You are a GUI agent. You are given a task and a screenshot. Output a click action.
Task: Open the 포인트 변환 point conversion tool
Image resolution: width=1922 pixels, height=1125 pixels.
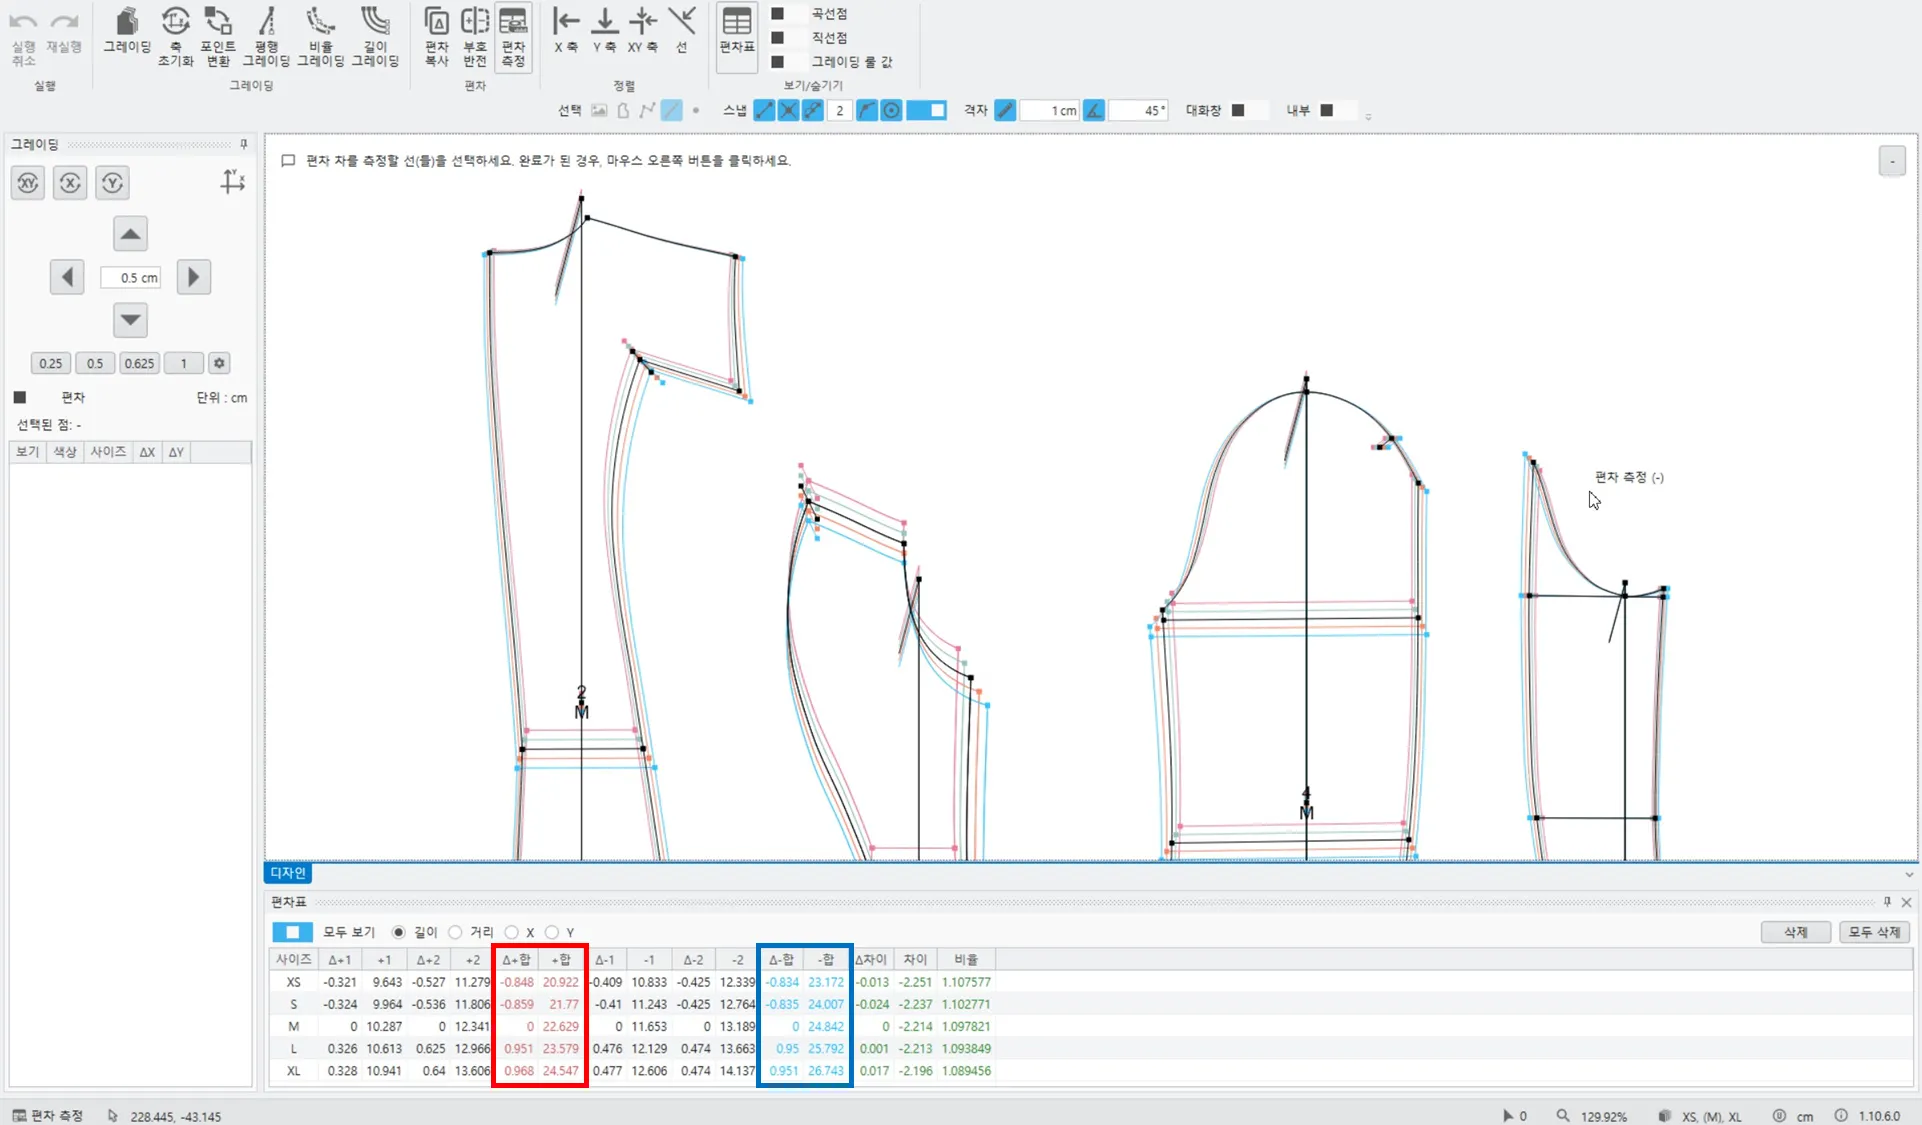tap(218, 32)
